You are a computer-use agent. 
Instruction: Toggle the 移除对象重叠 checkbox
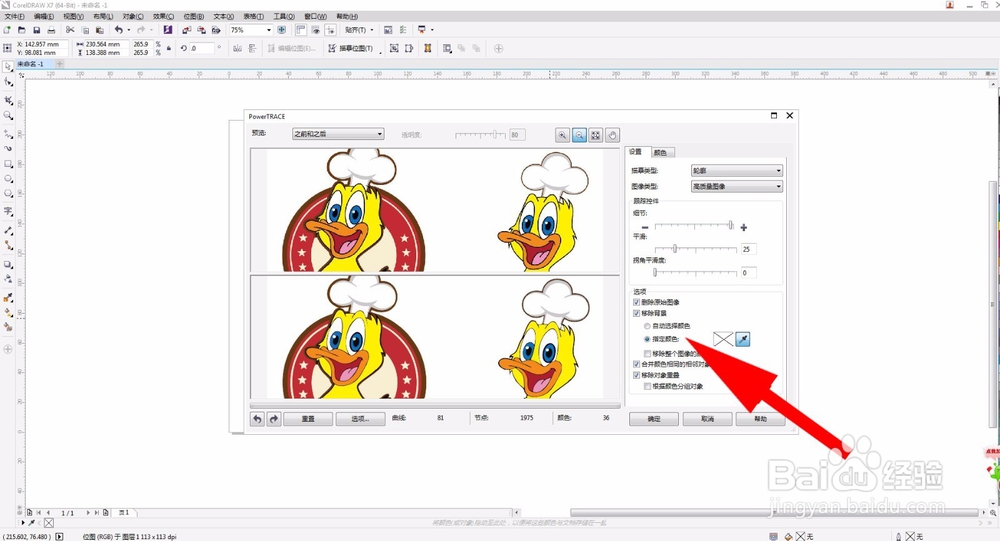(x=636, y=375)
